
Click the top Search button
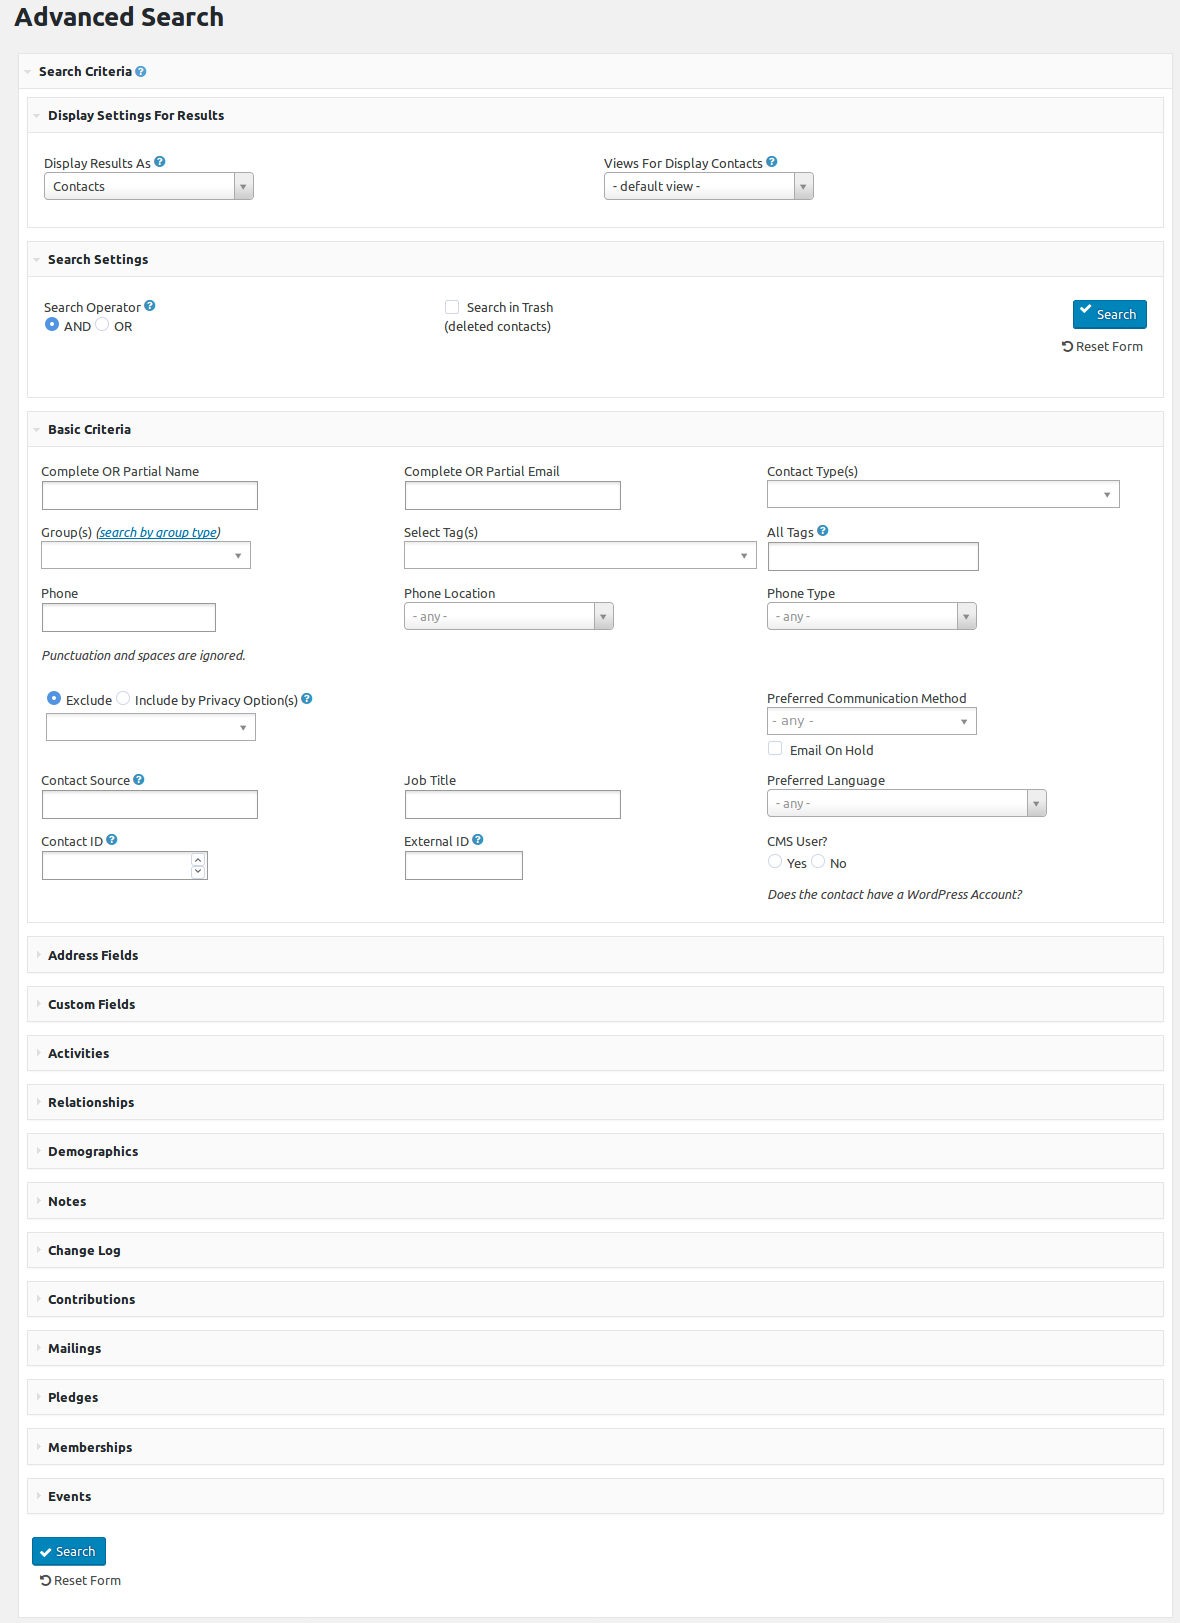(x=1110, y=314)
